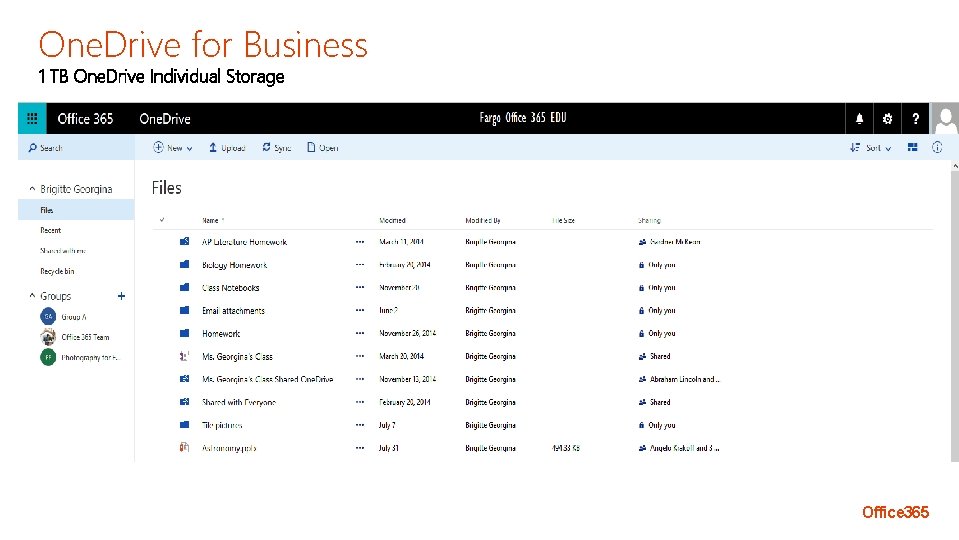
Task: Add a new group with plus icon
Action: tap(121, 296)
